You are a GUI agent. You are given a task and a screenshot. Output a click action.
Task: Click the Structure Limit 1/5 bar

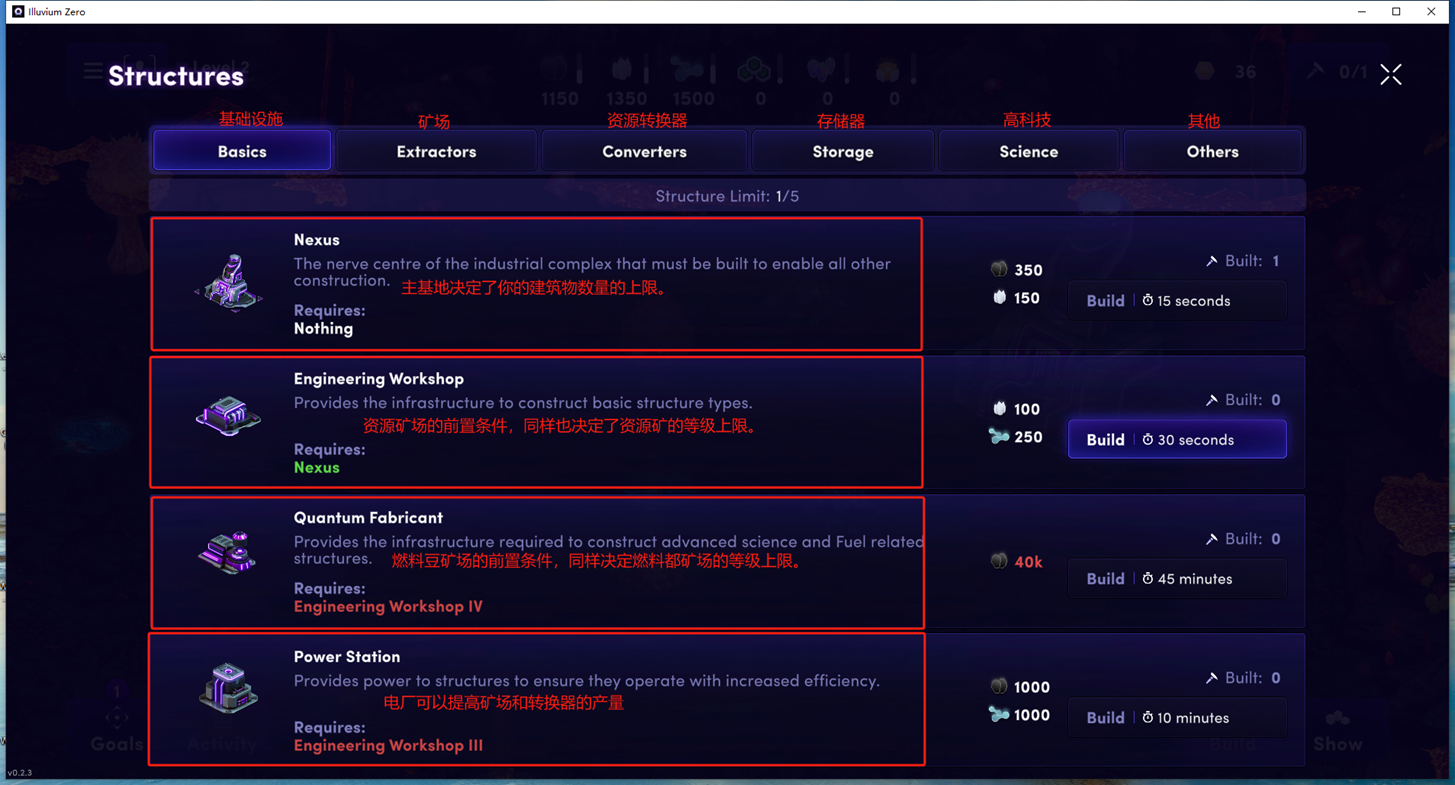727,196
